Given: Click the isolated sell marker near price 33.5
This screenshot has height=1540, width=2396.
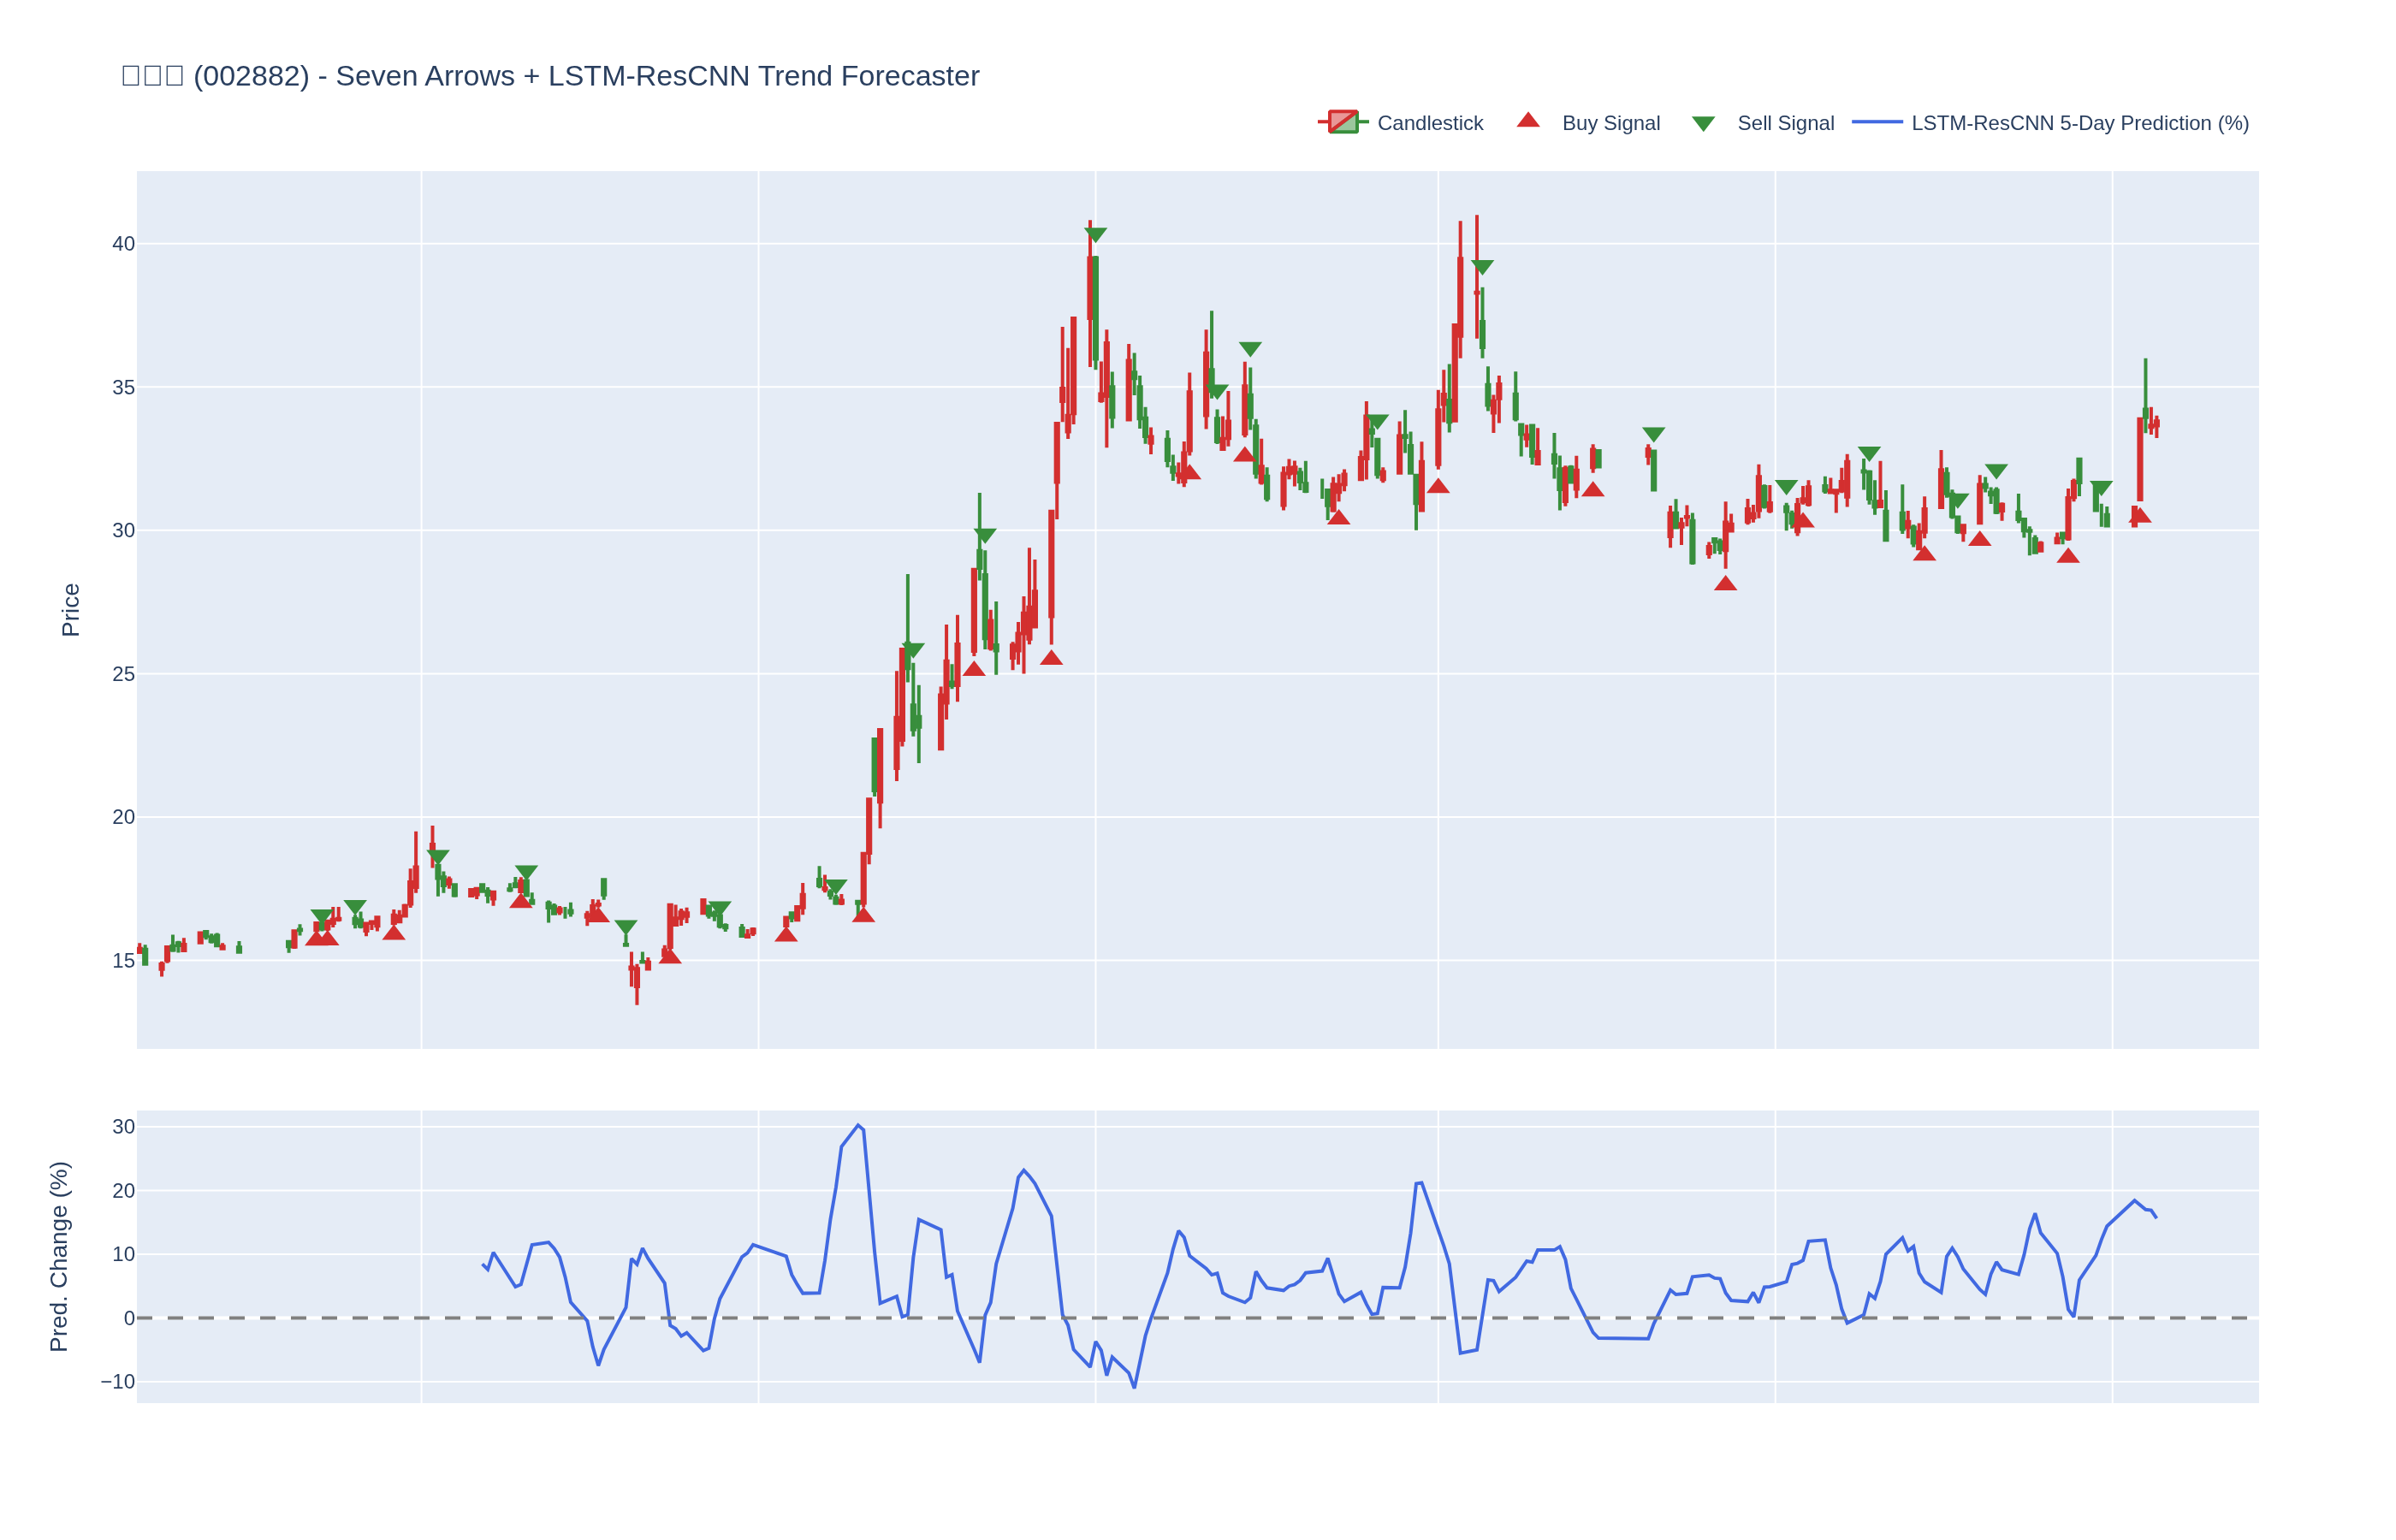Looking at the screenshot, I should point(1653,434).
